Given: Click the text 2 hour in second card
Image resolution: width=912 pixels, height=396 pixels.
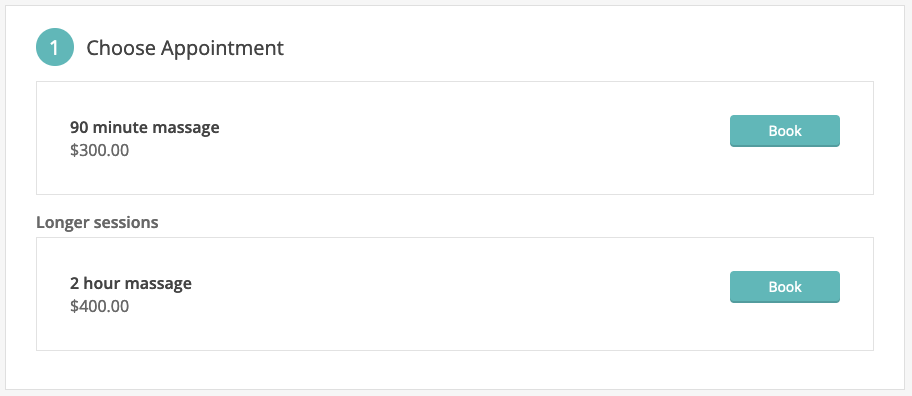Looking at the screenshot, I should [x=96, y=283].
